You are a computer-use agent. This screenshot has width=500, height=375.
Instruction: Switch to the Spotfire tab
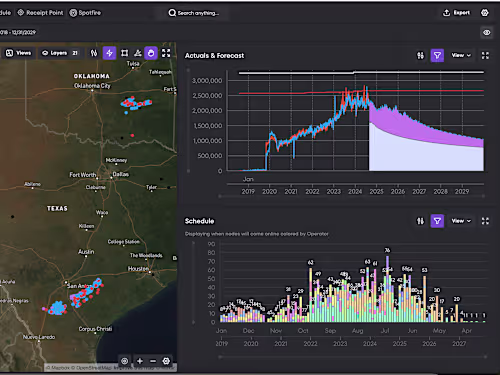click(x=85, y=13)
